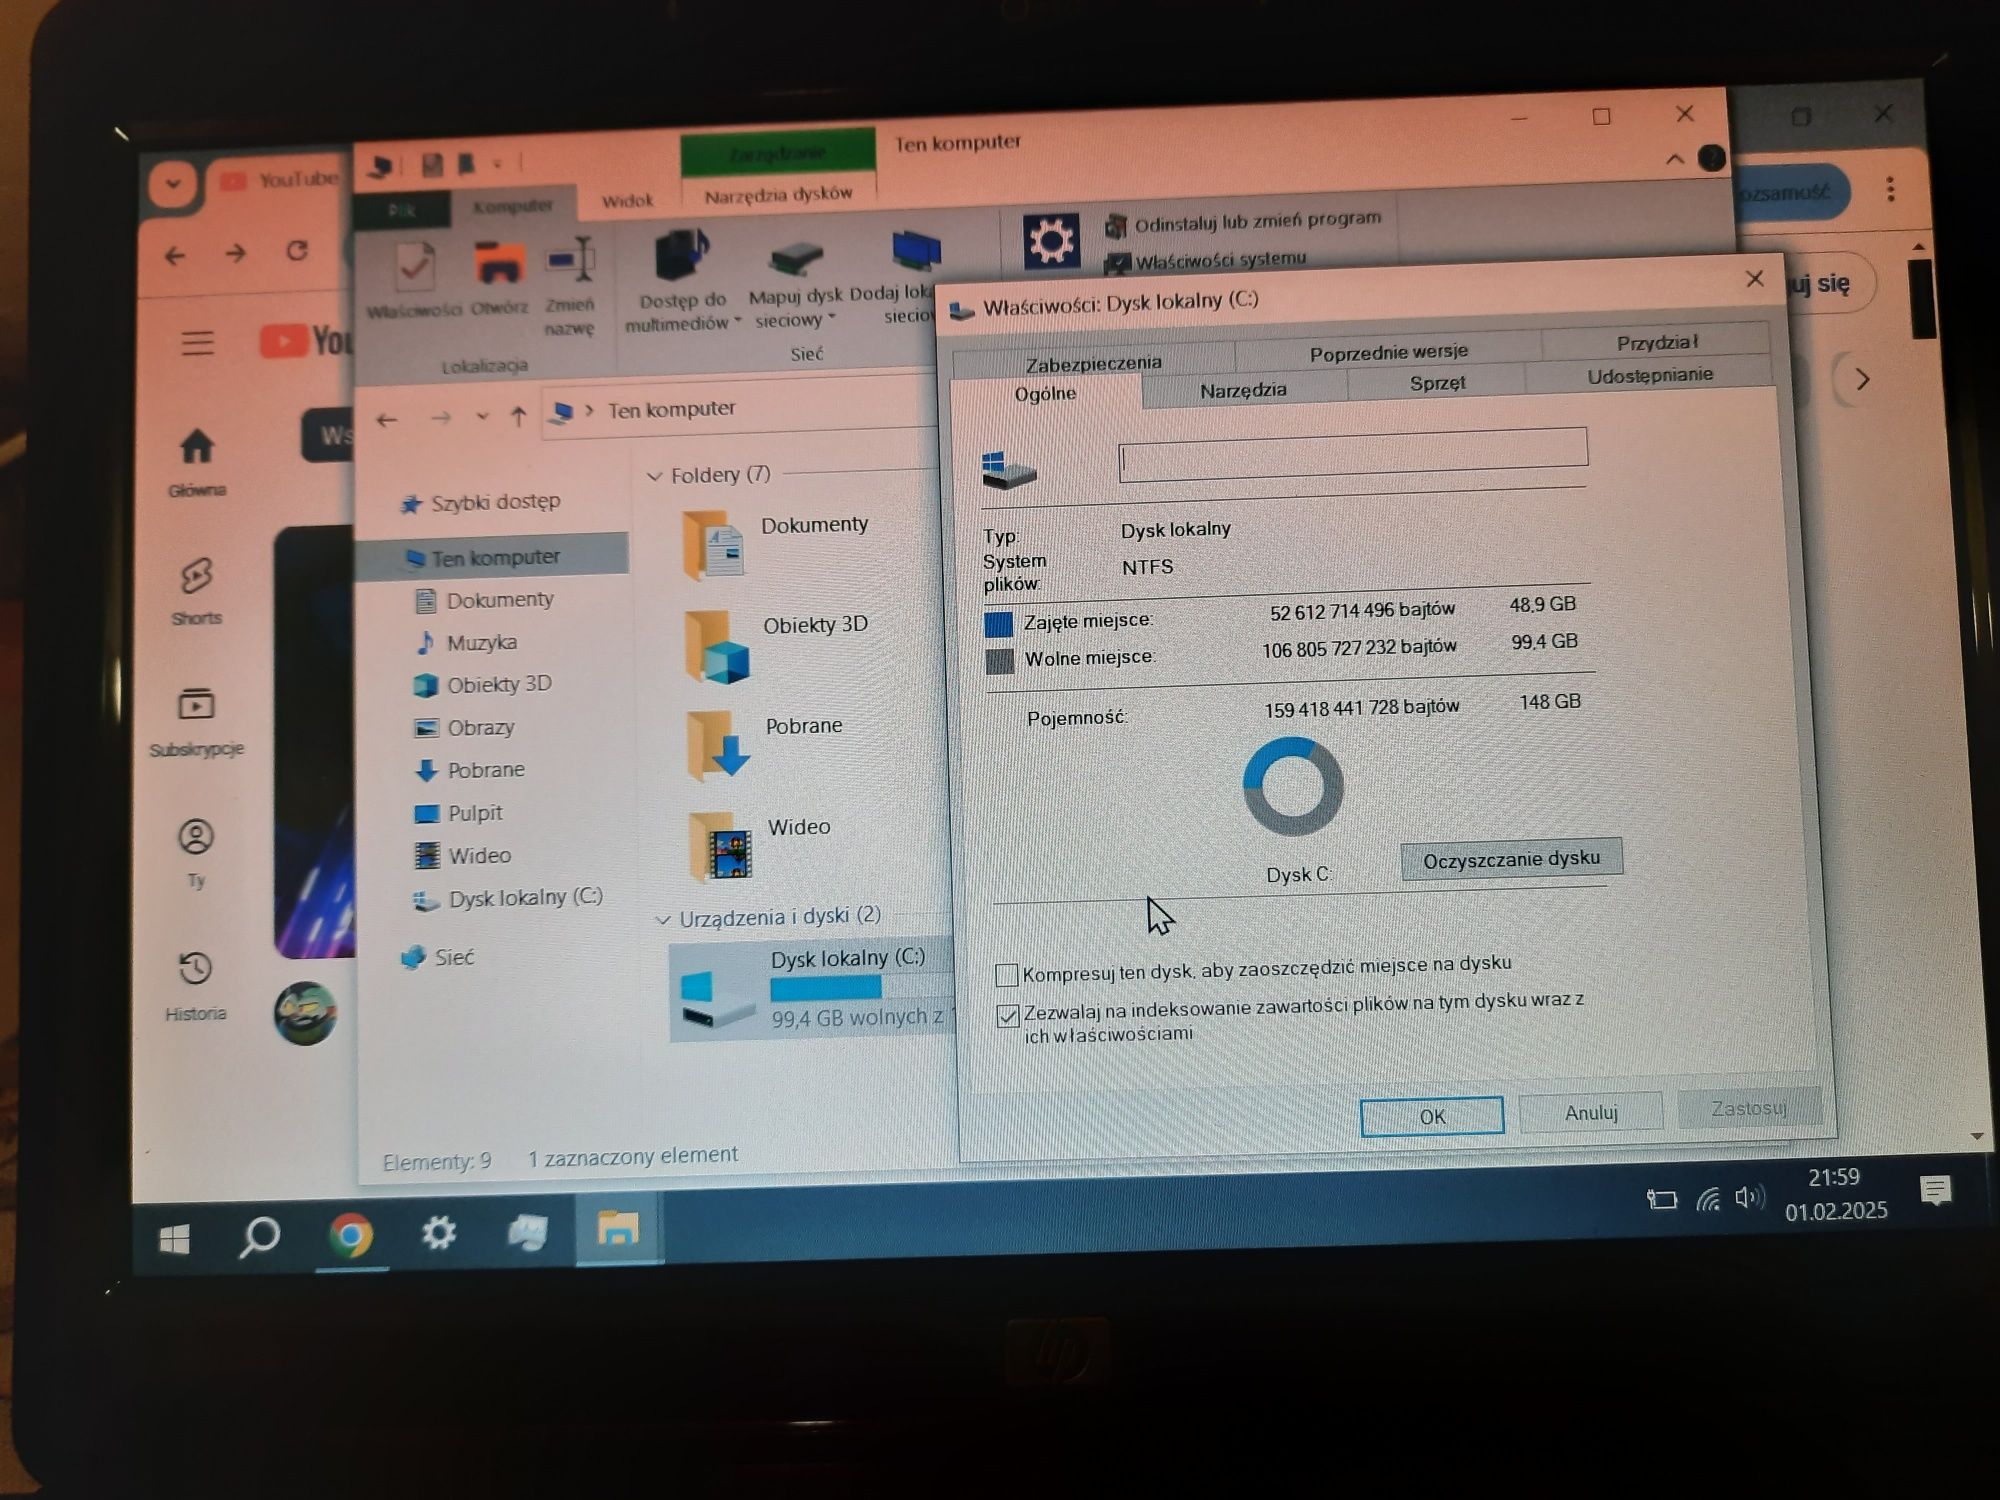The width and height of the screenshot is (2000, 1500).
Task: Select Obrazy in navigation pane
Action: click(x=465, y=727)
